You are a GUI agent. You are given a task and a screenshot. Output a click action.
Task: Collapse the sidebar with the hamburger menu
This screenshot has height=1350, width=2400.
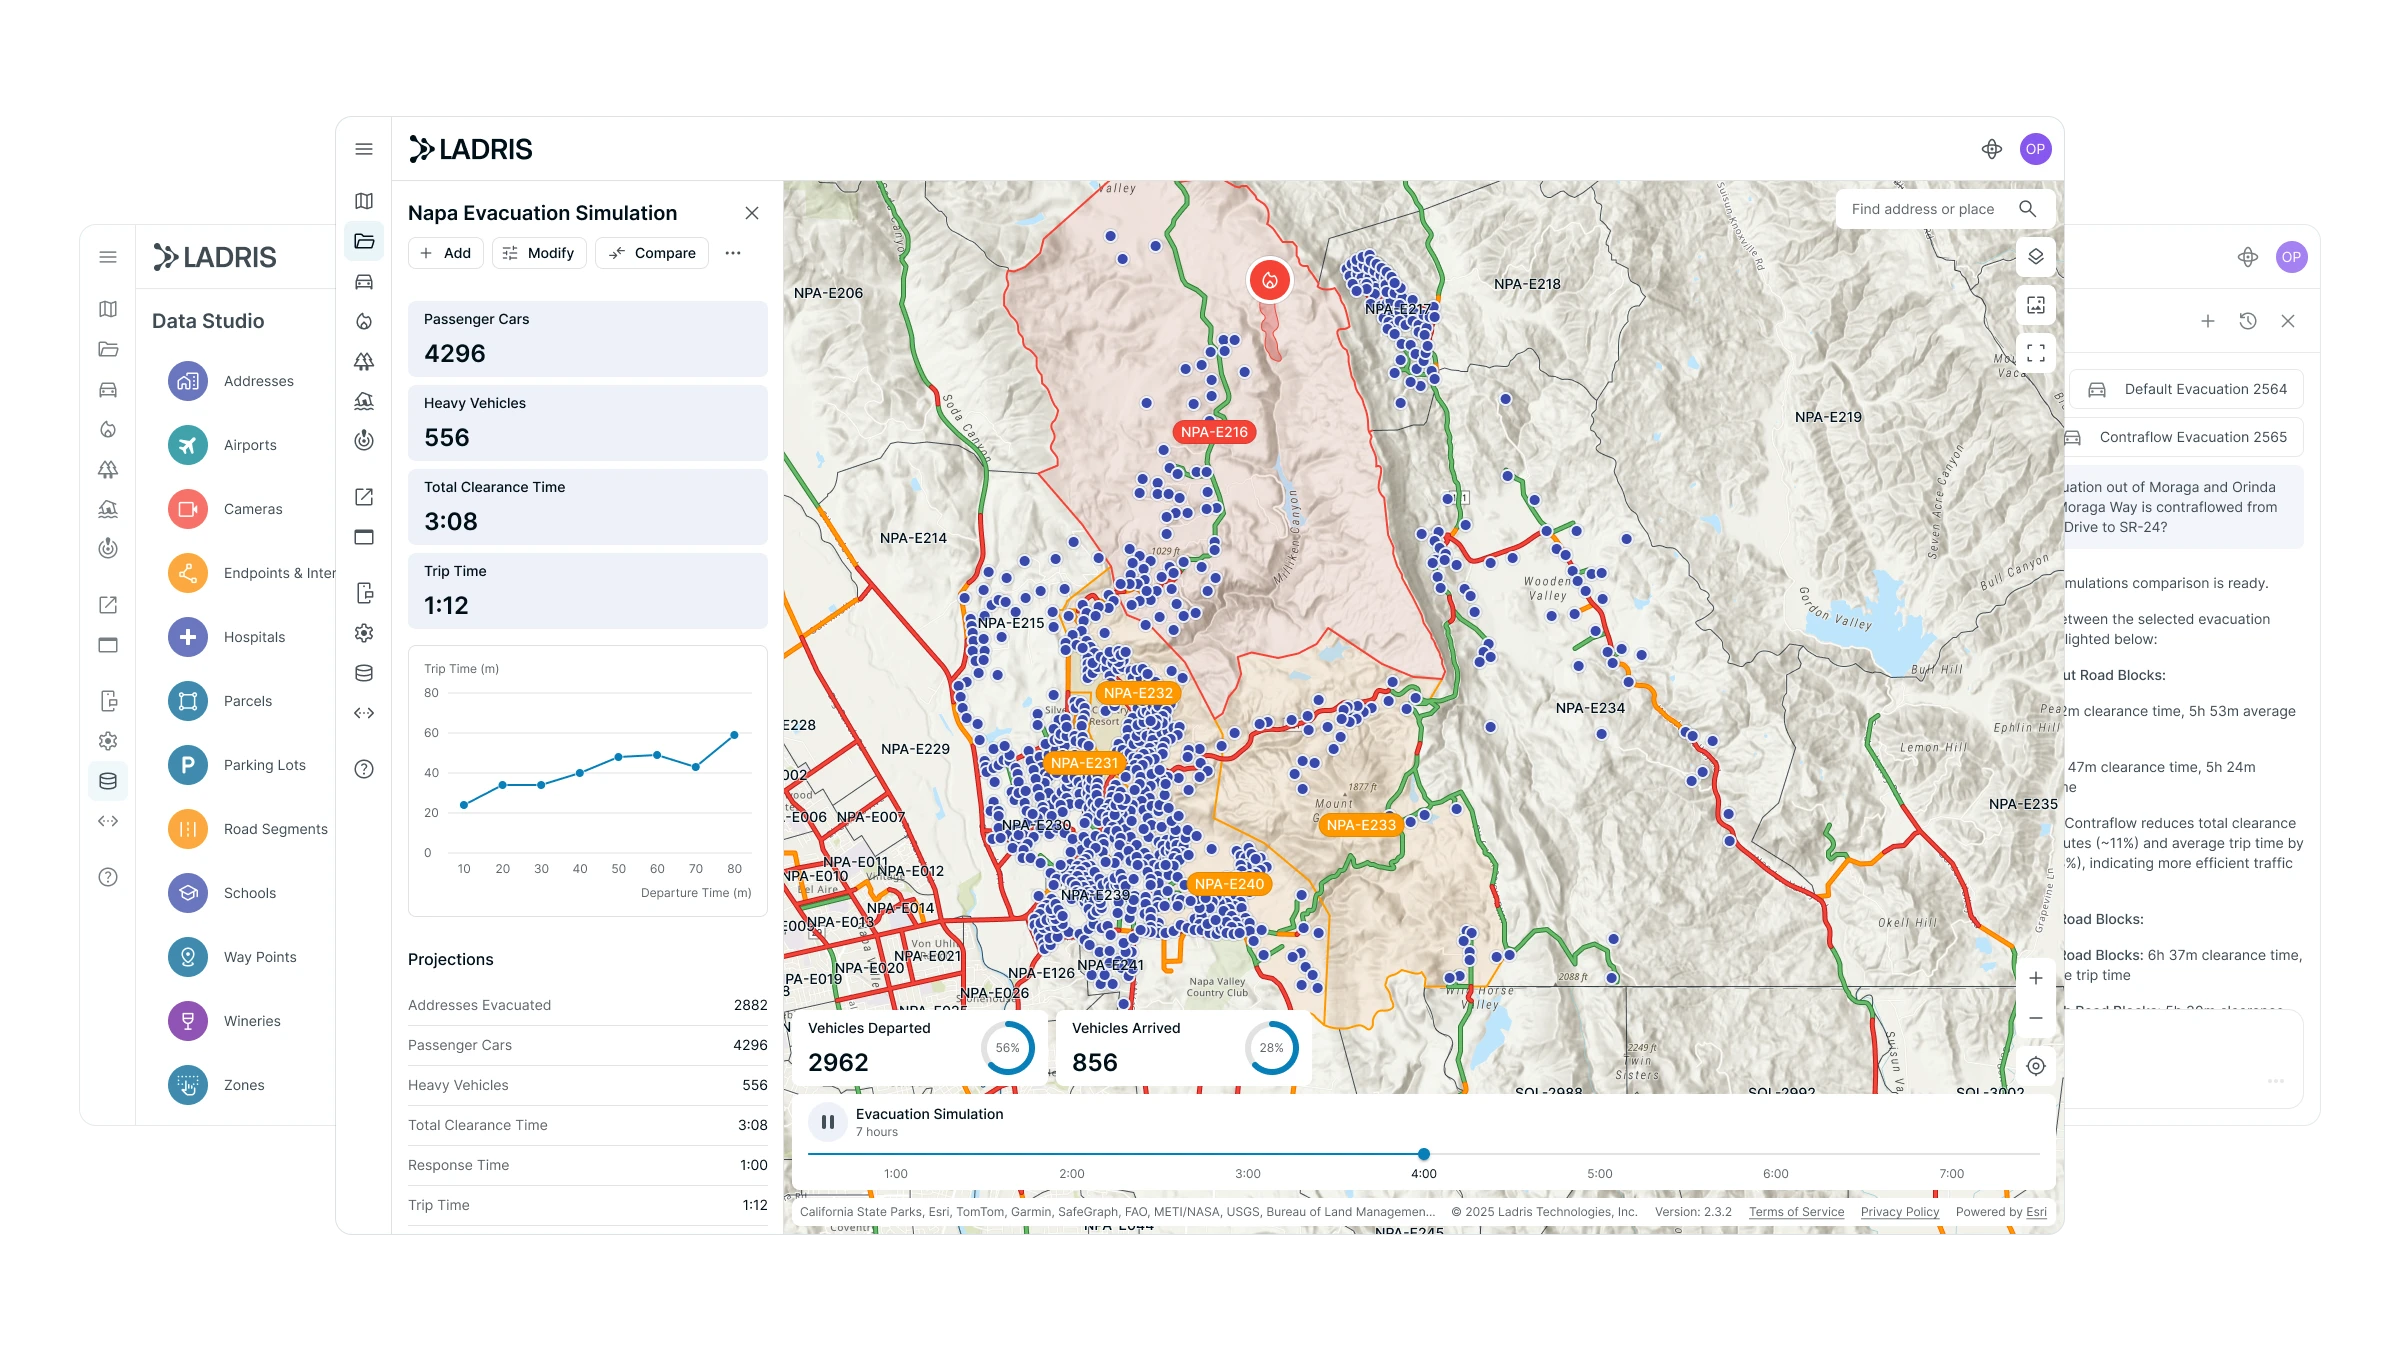pos(364,148)
